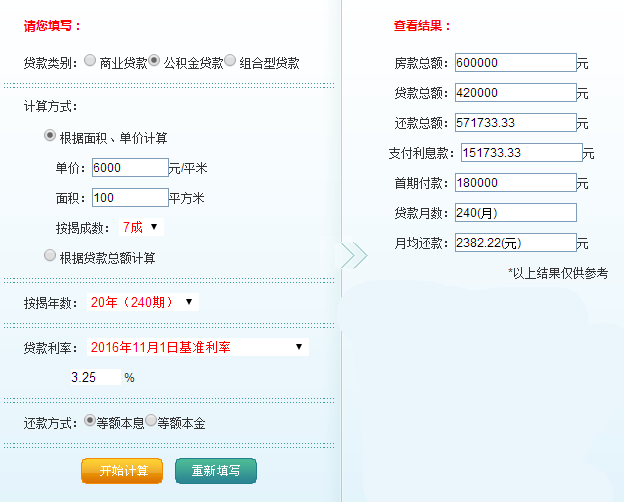The height and width of the screenshot is (502, 624).
Task: Click the 贷款总额 result field showing 420000
Action: [x=516, y=93]
